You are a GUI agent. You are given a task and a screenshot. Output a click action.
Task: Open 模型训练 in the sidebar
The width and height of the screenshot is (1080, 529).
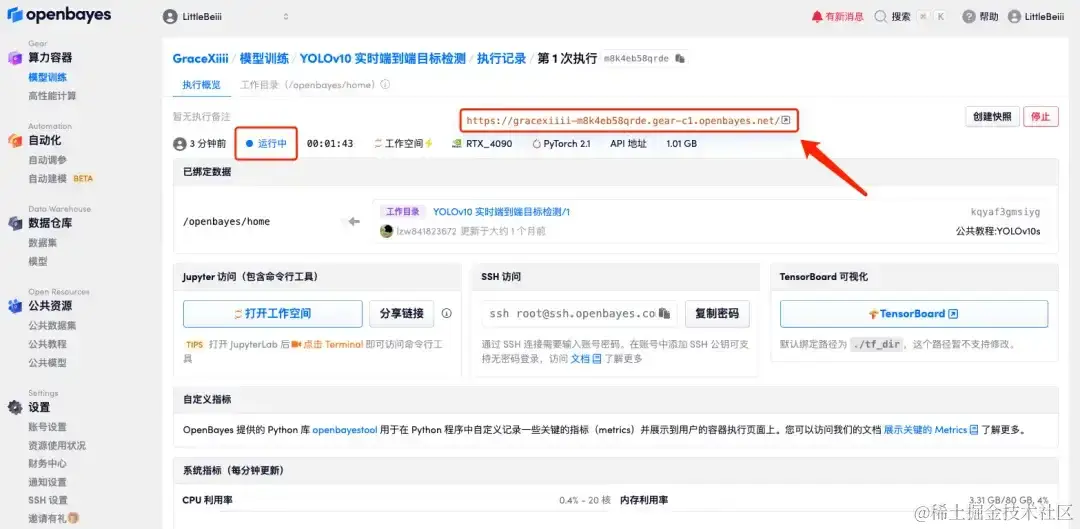click(48, 77)
